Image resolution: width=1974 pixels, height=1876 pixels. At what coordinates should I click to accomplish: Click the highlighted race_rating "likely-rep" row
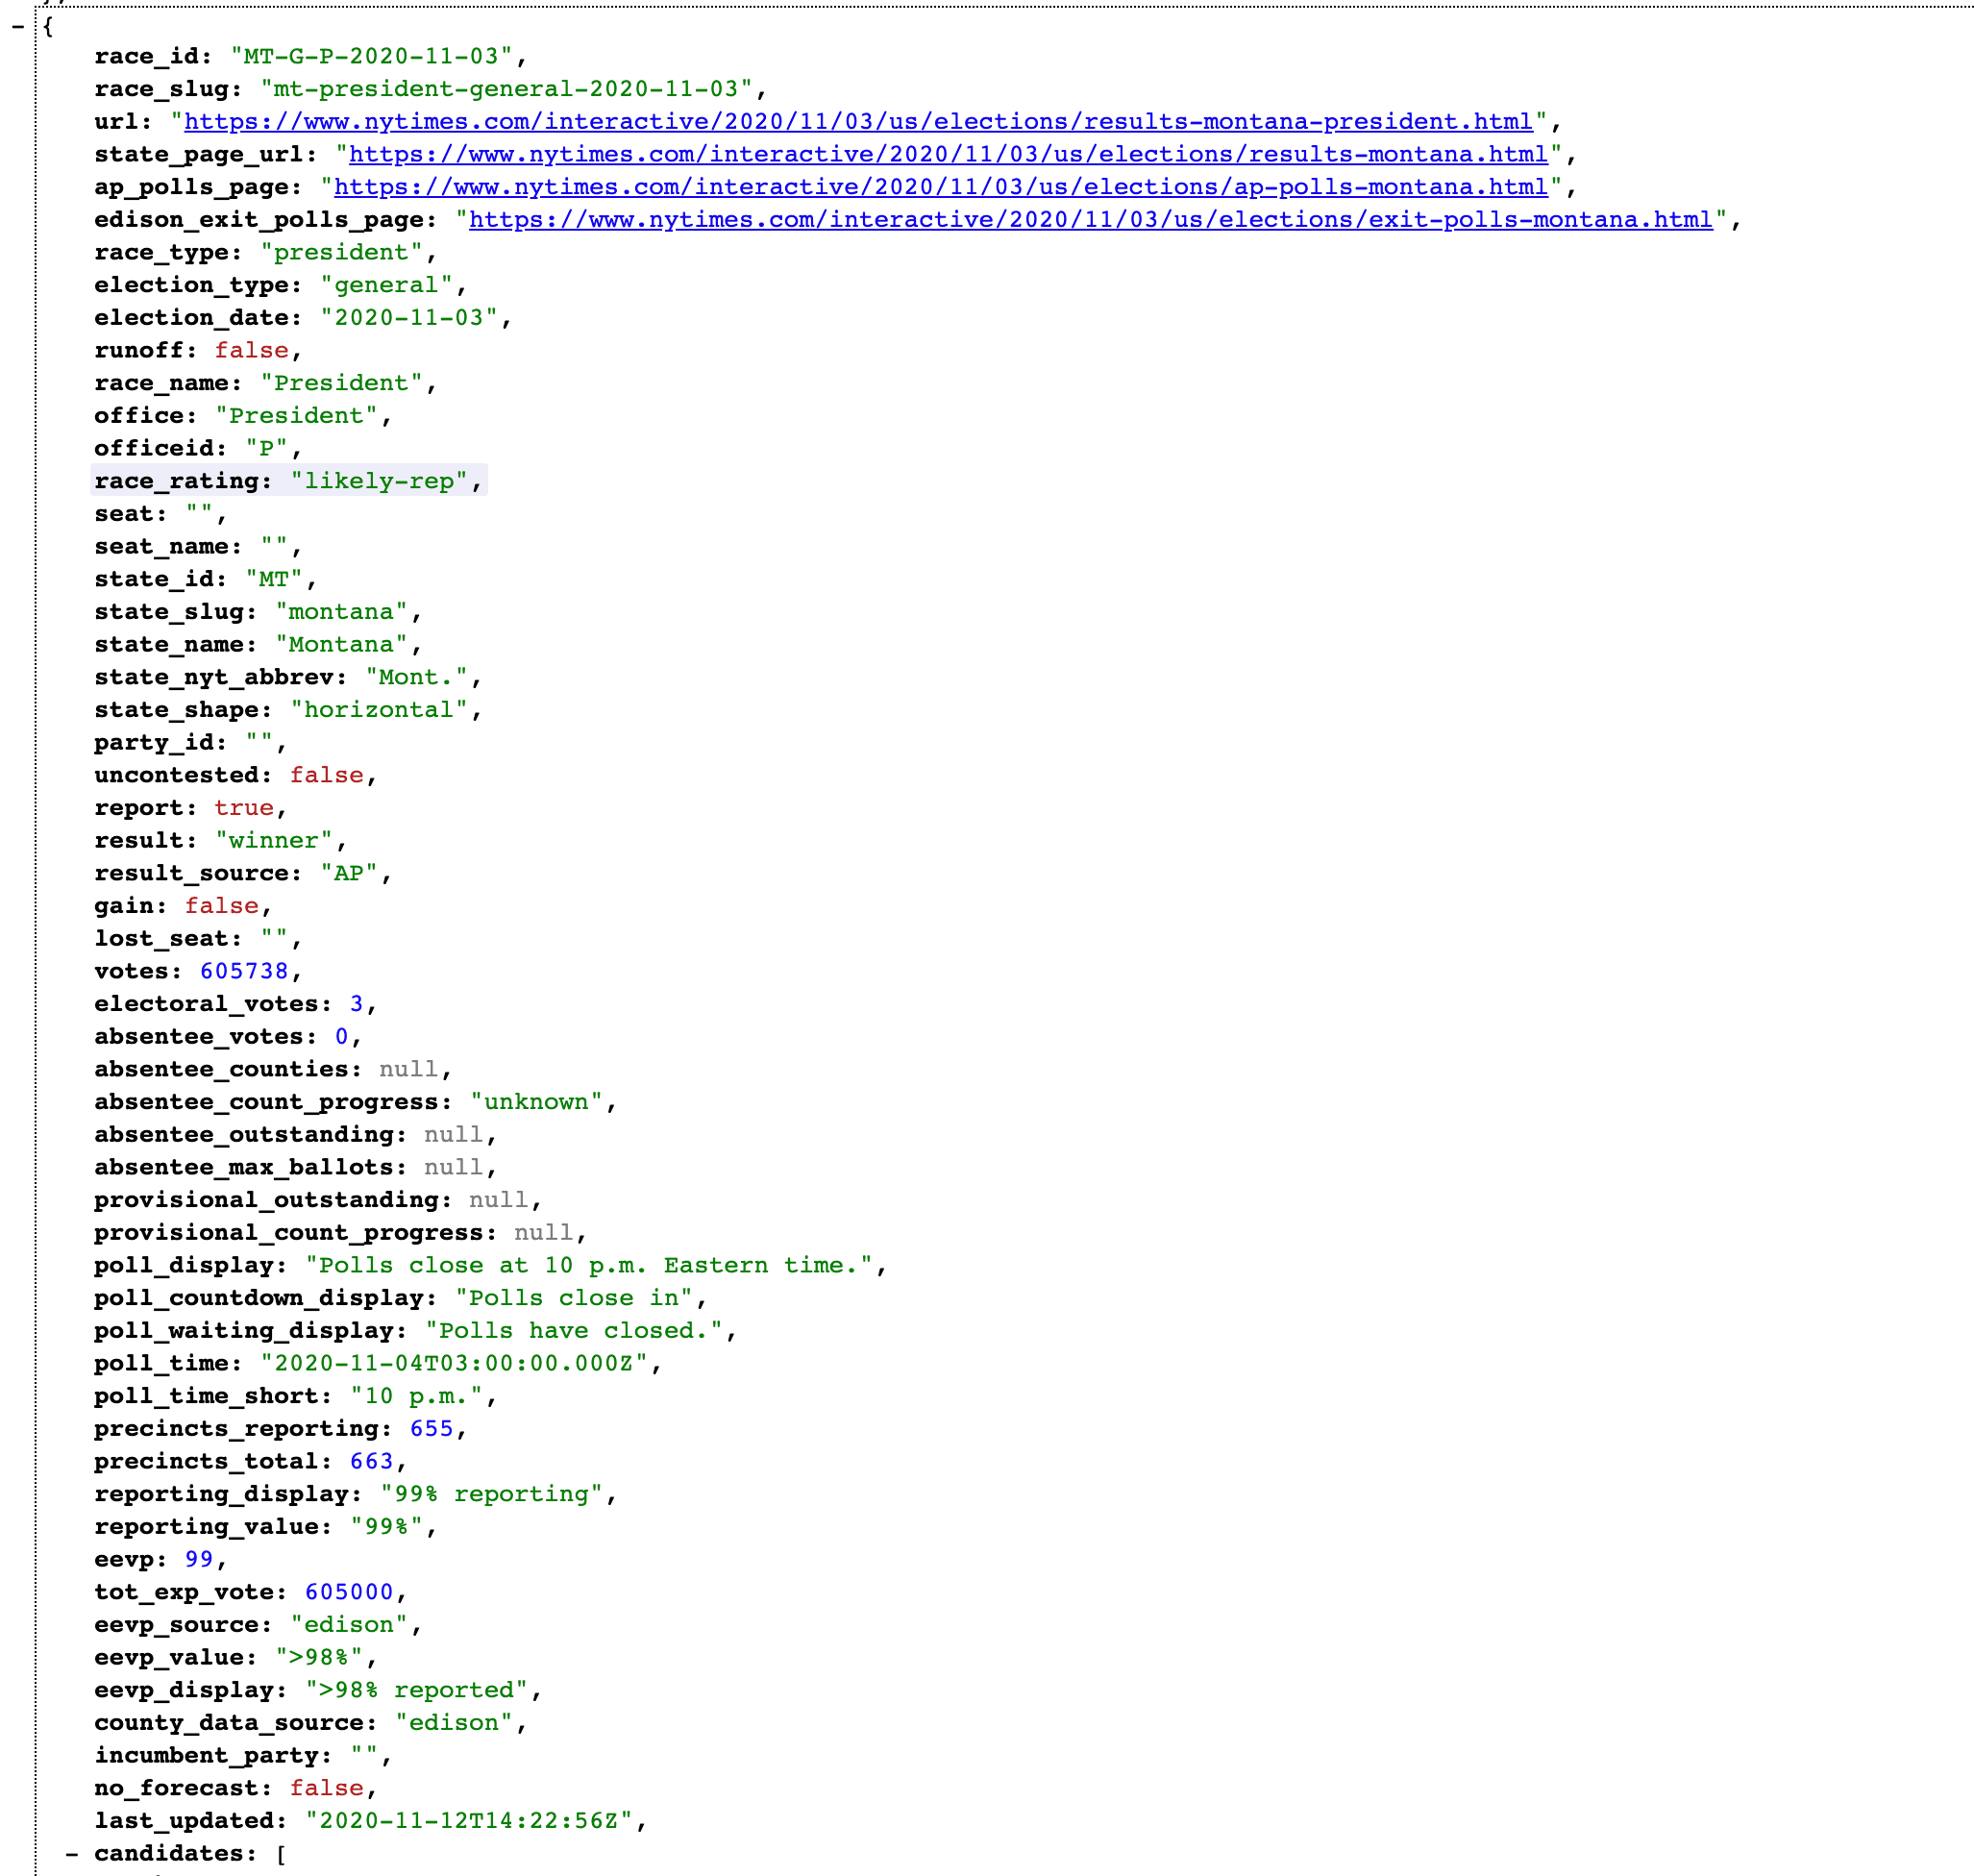tap(289, 481)
